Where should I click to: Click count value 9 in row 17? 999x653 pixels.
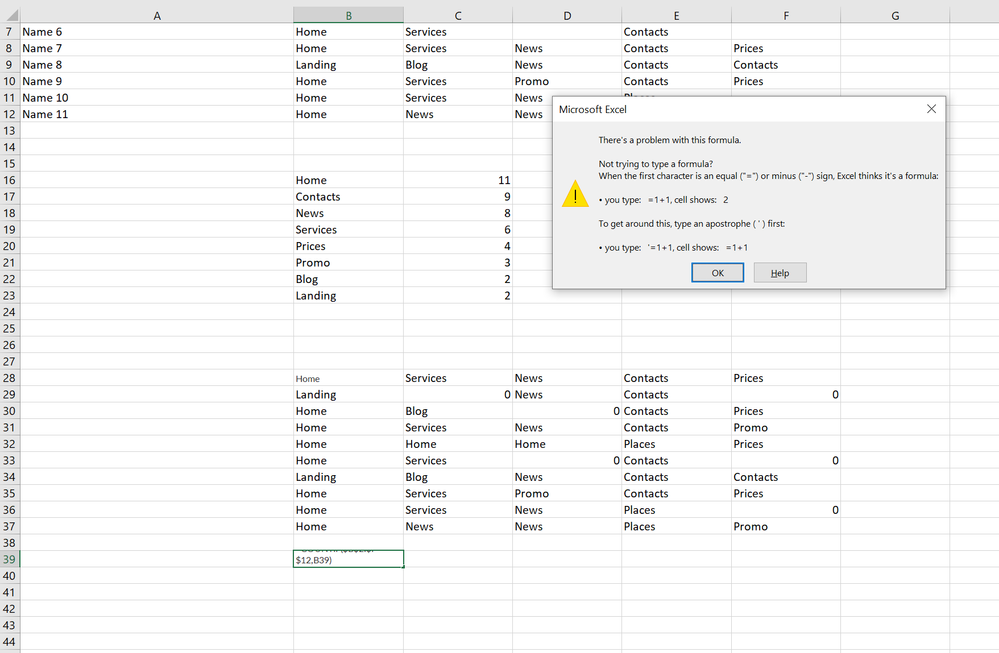click(458, 197)
